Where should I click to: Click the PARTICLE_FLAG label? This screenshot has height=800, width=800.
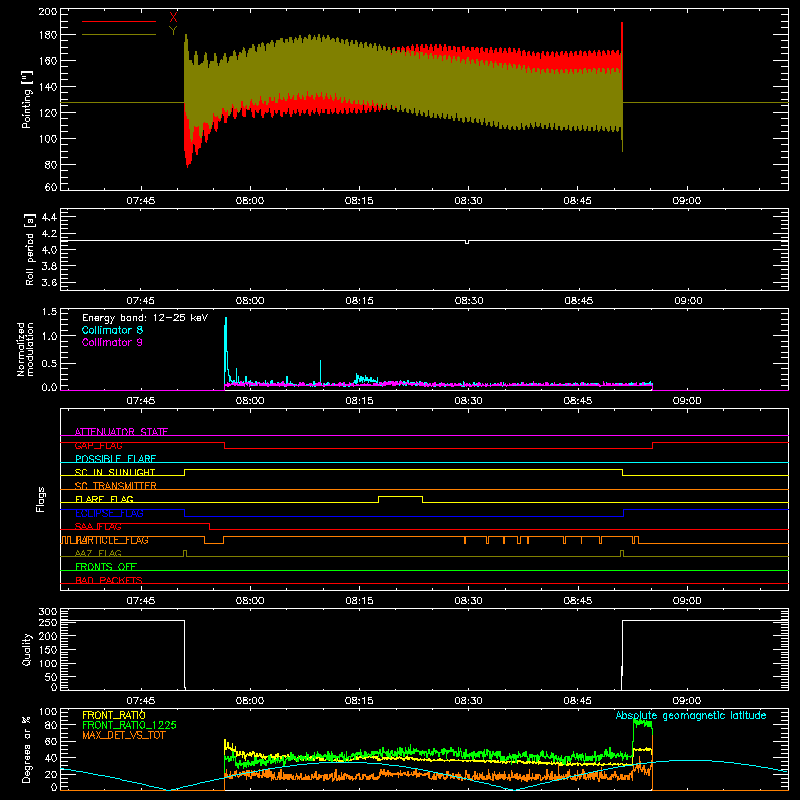[x=112, y=540]
